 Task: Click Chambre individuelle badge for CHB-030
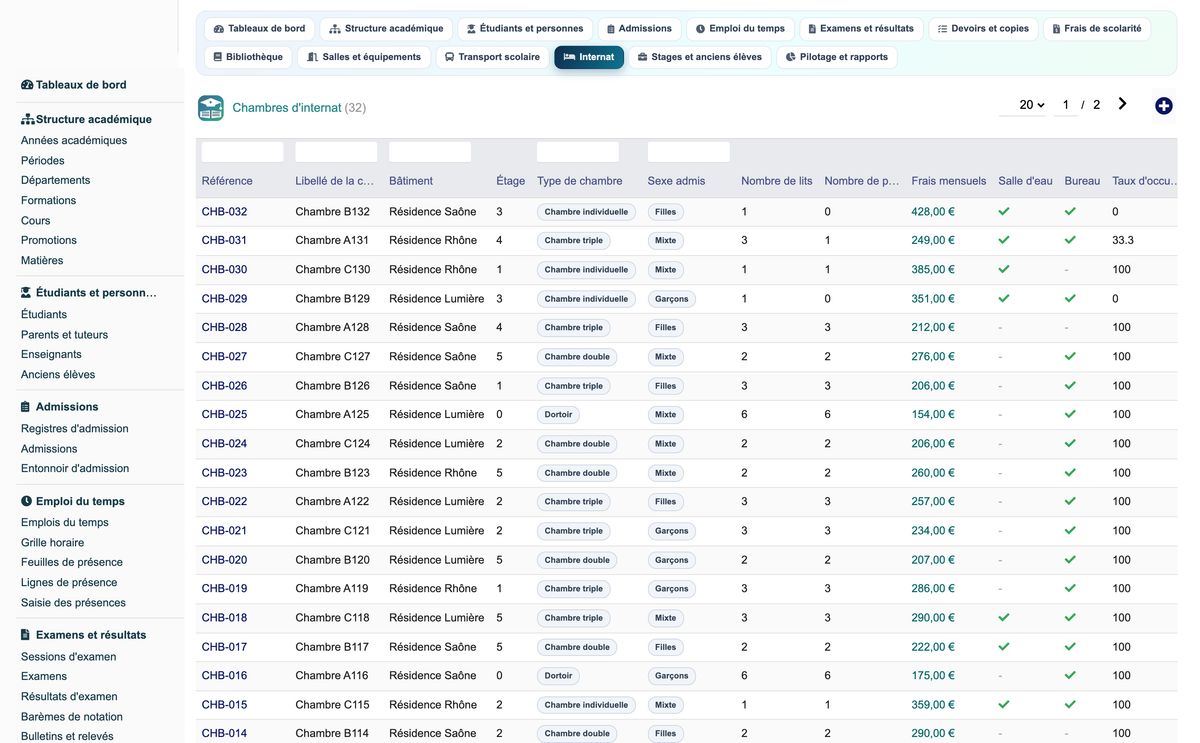(587, 270)
